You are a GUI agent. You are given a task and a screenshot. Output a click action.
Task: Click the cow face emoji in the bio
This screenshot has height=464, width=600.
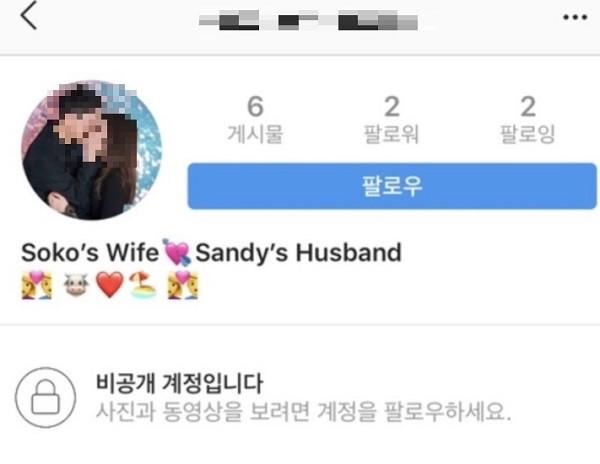click(x=76, y=285)
